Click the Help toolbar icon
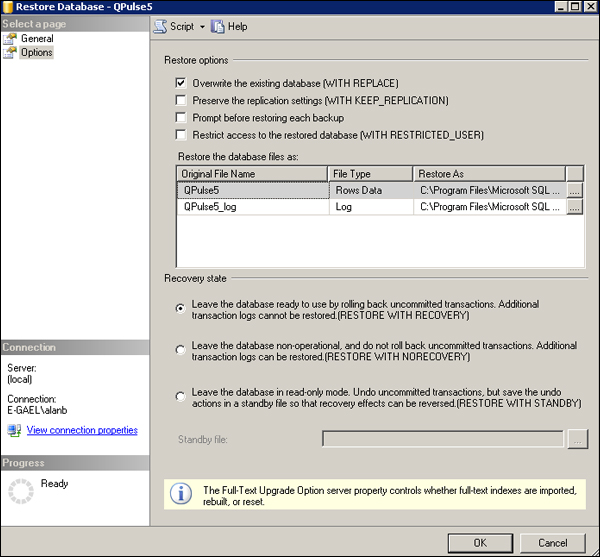The width and height of the screenshot is (600, 557). 218,27
